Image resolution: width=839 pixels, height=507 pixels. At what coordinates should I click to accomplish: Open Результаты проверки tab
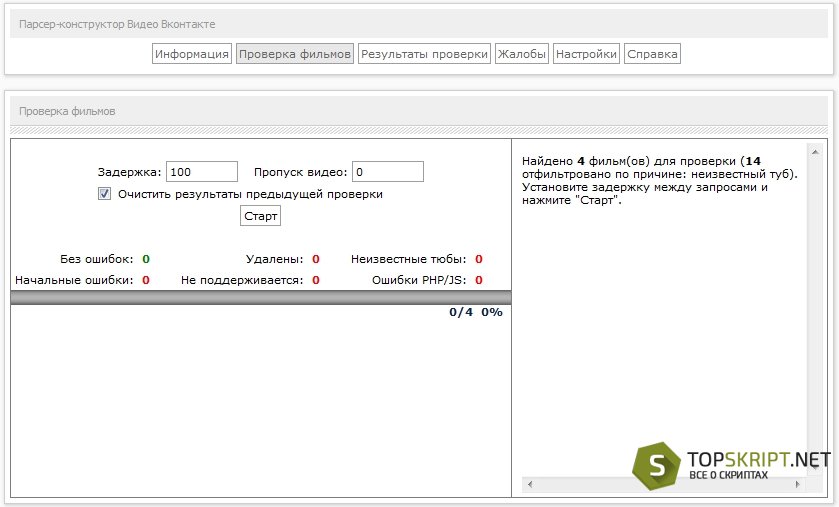click(x=424, y=54)
